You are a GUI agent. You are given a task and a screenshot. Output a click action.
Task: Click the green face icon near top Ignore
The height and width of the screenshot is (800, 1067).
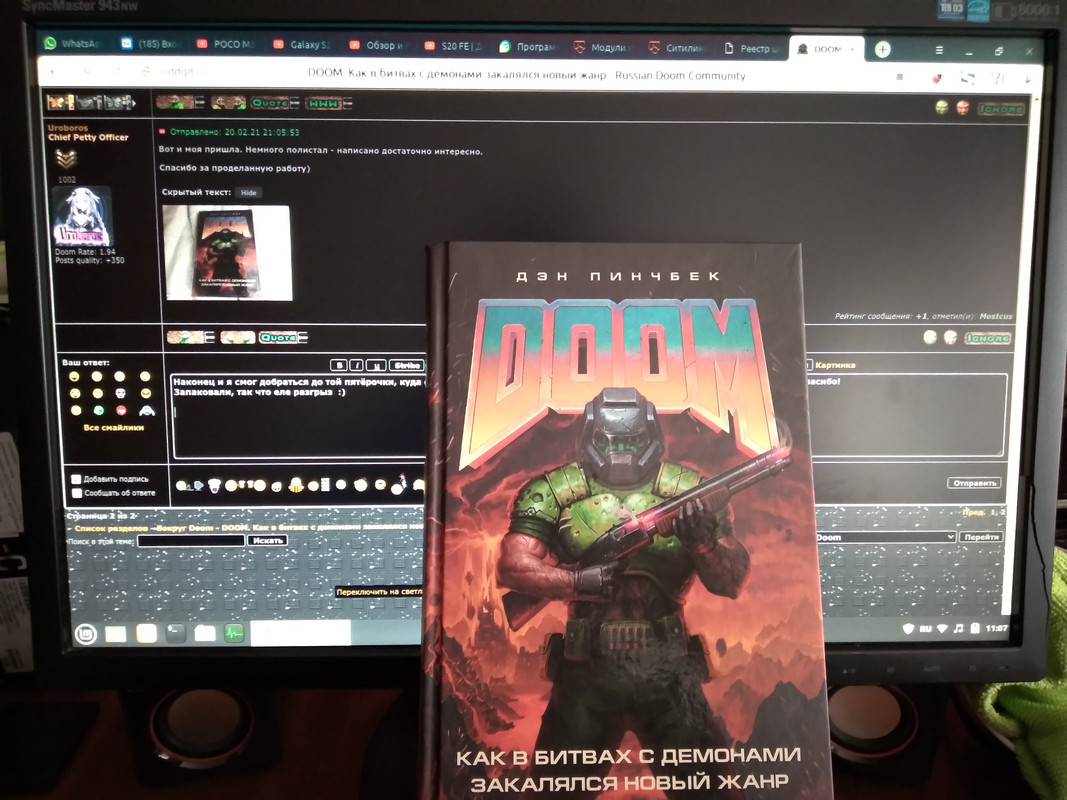[x=942, y=107]
